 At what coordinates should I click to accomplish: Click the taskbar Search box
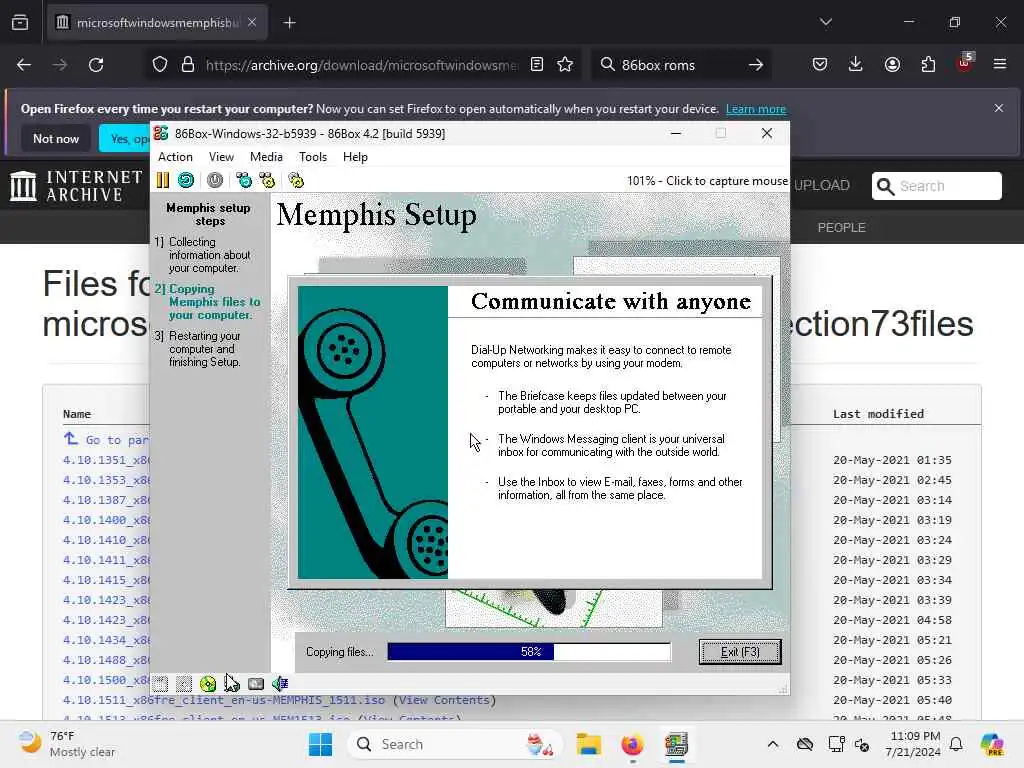[455, 744]
